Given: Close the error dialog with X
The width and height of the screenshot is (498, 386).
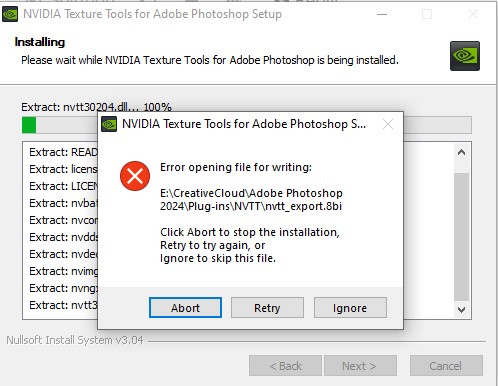Looking at the screenshot, I should 388,124.
